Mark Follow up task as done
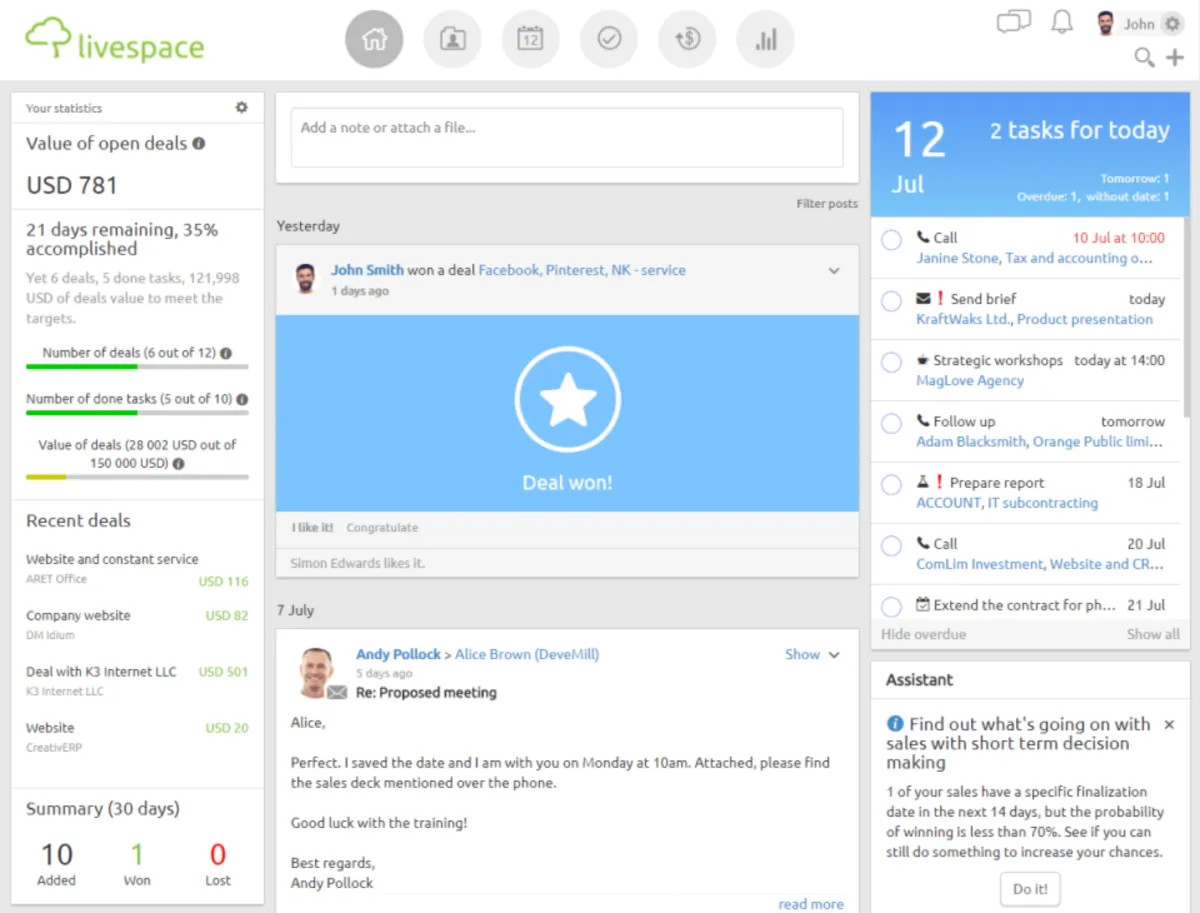The width and height of the screenshot is (1200, 913). click(891, 424)
